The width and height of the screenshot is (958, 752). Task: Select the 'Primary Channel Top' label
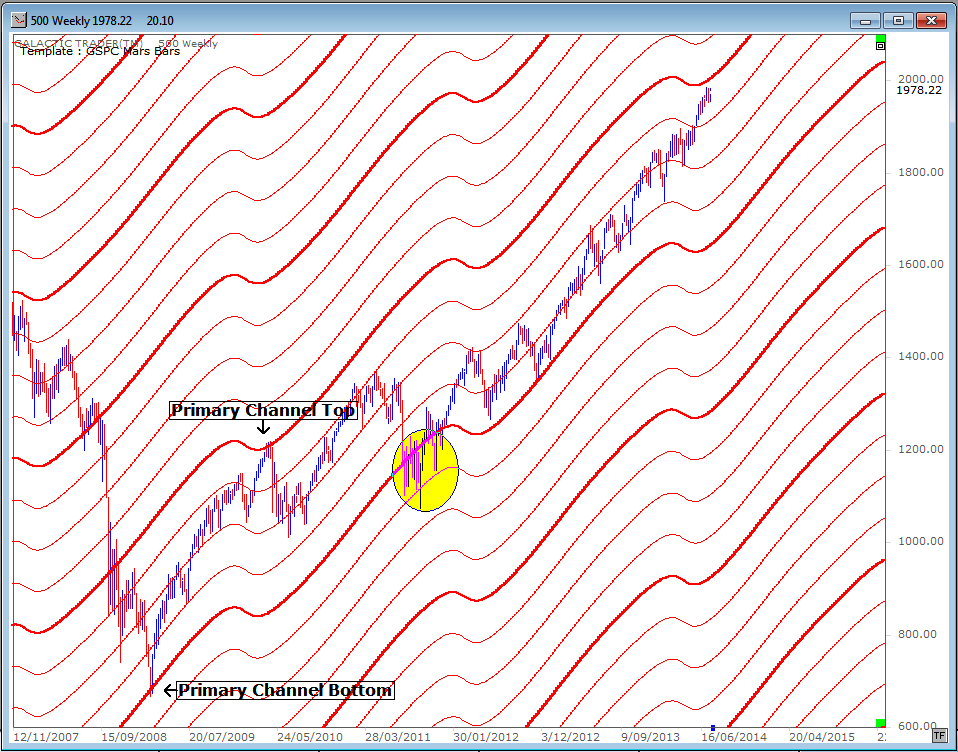coord(263,410)
